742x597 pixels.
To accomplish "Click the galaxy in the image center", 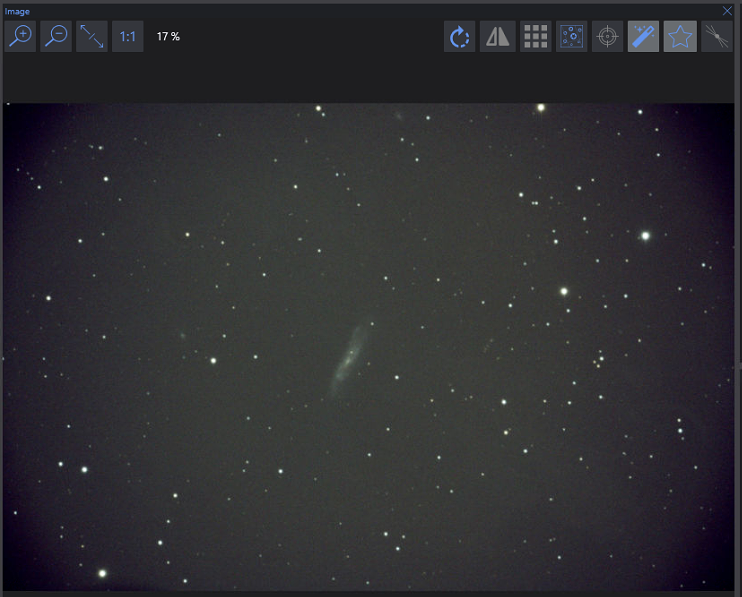I will coord(349,358).
